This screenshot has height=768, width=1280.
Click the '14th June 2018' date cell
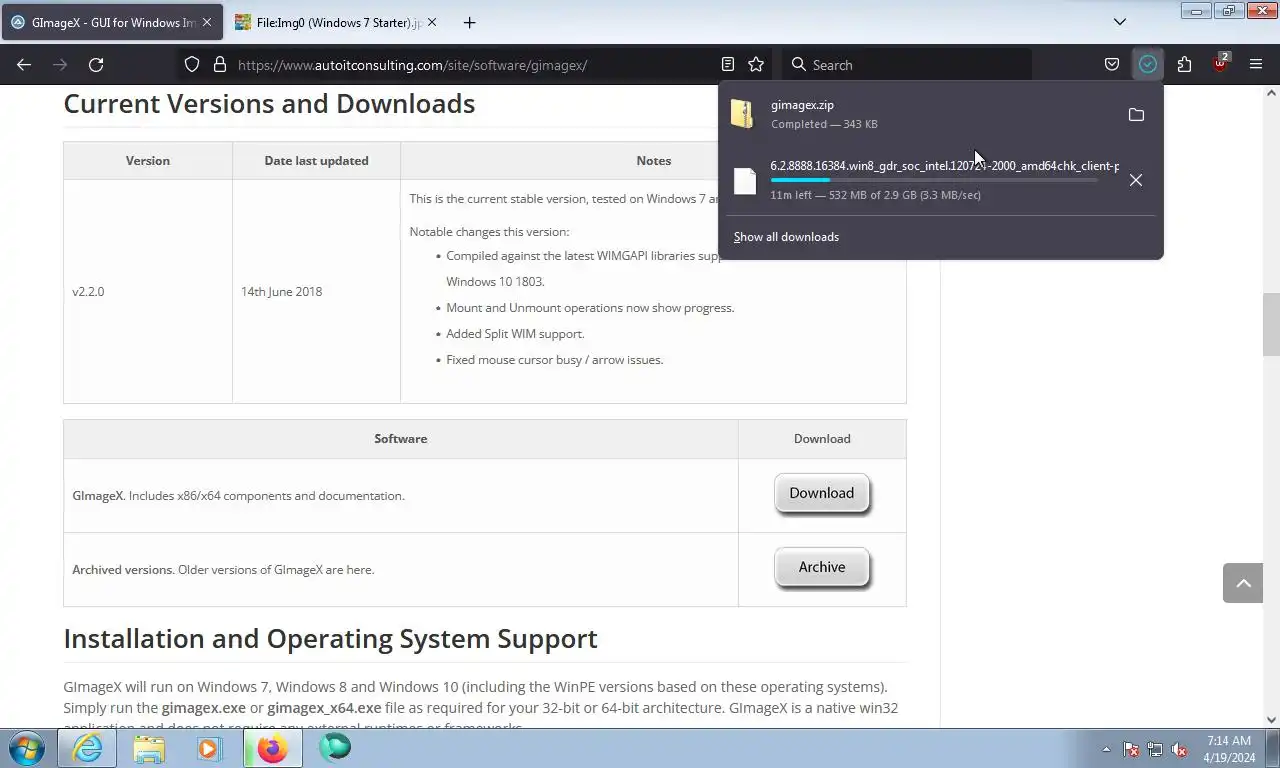(316, 292)
